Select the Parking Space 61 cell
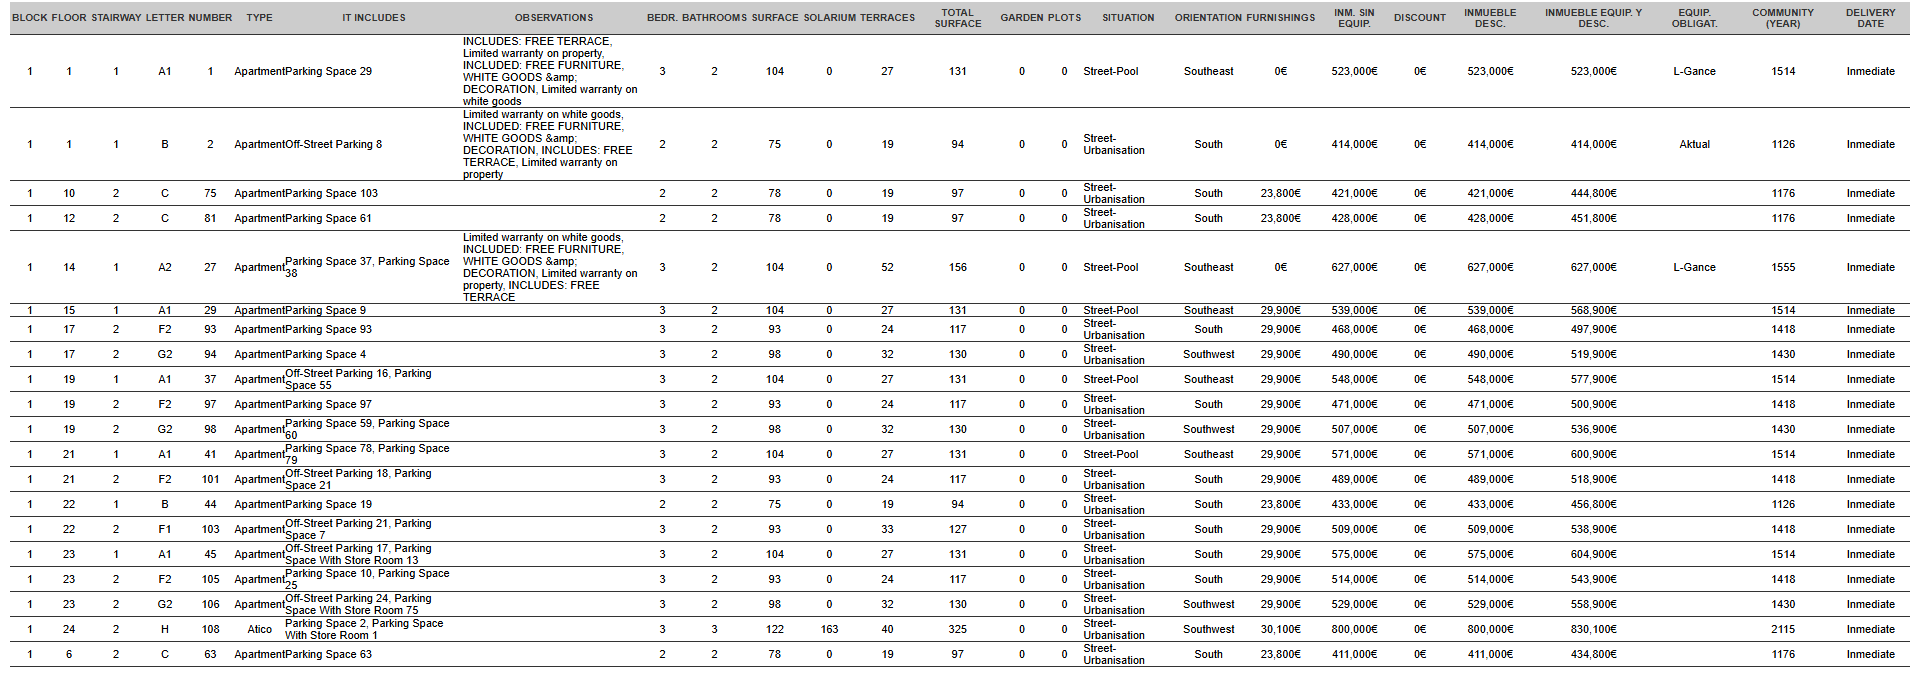 [x=328, y=219]
